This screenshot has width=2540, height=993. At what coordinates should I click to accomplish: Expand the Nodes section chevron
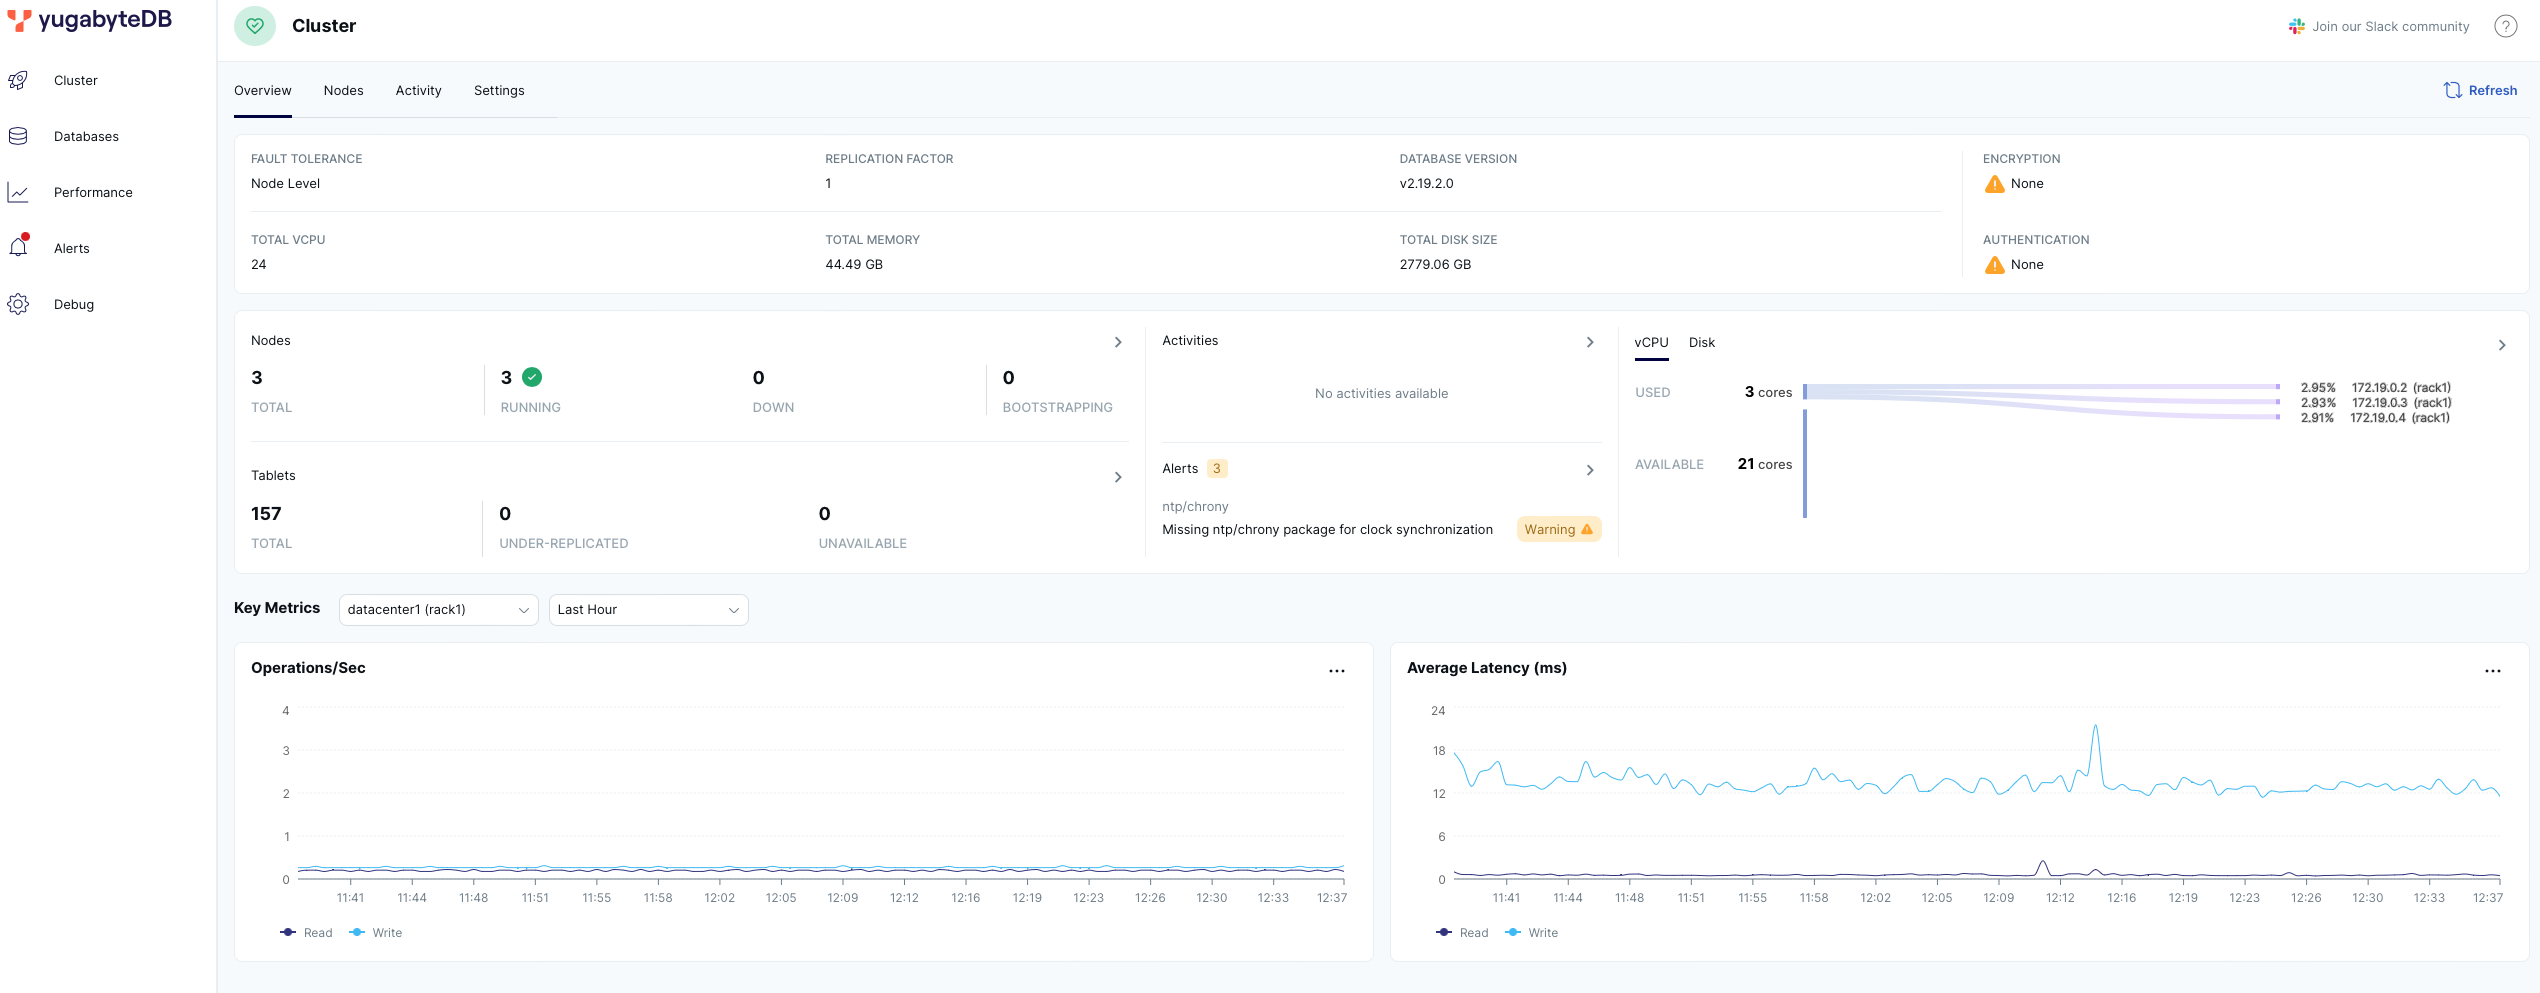click(1118, 342)
